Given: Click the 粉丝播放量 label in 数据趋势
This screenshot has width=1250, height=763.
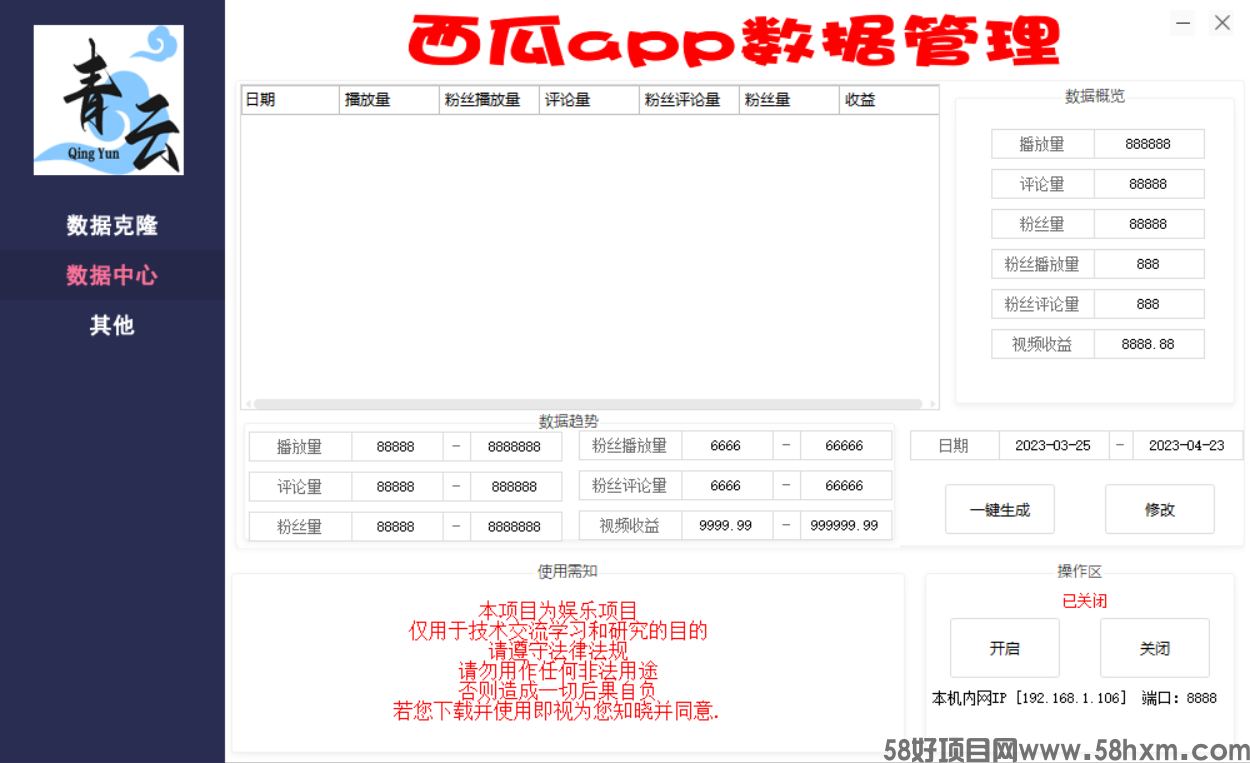Looking at the screenshot, I should (x=630, y=446).
